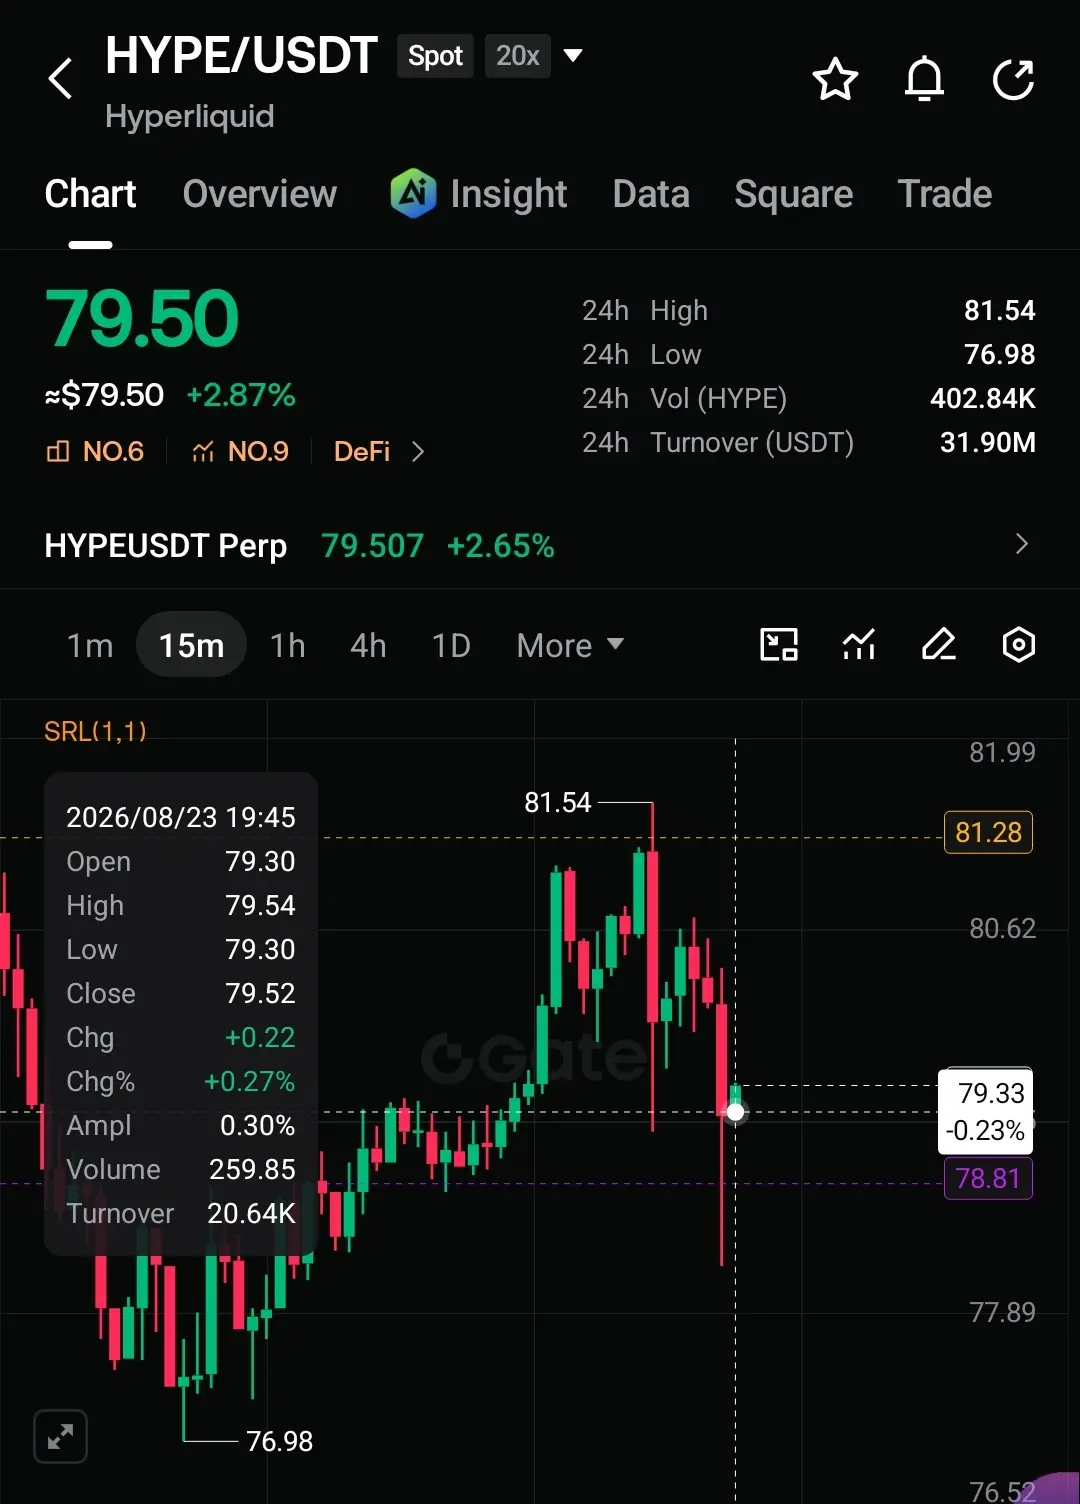Viewport: 1080px width, 1504px height.
Task: Open the NO.6 ranking tag
Action: click(95, 452)
